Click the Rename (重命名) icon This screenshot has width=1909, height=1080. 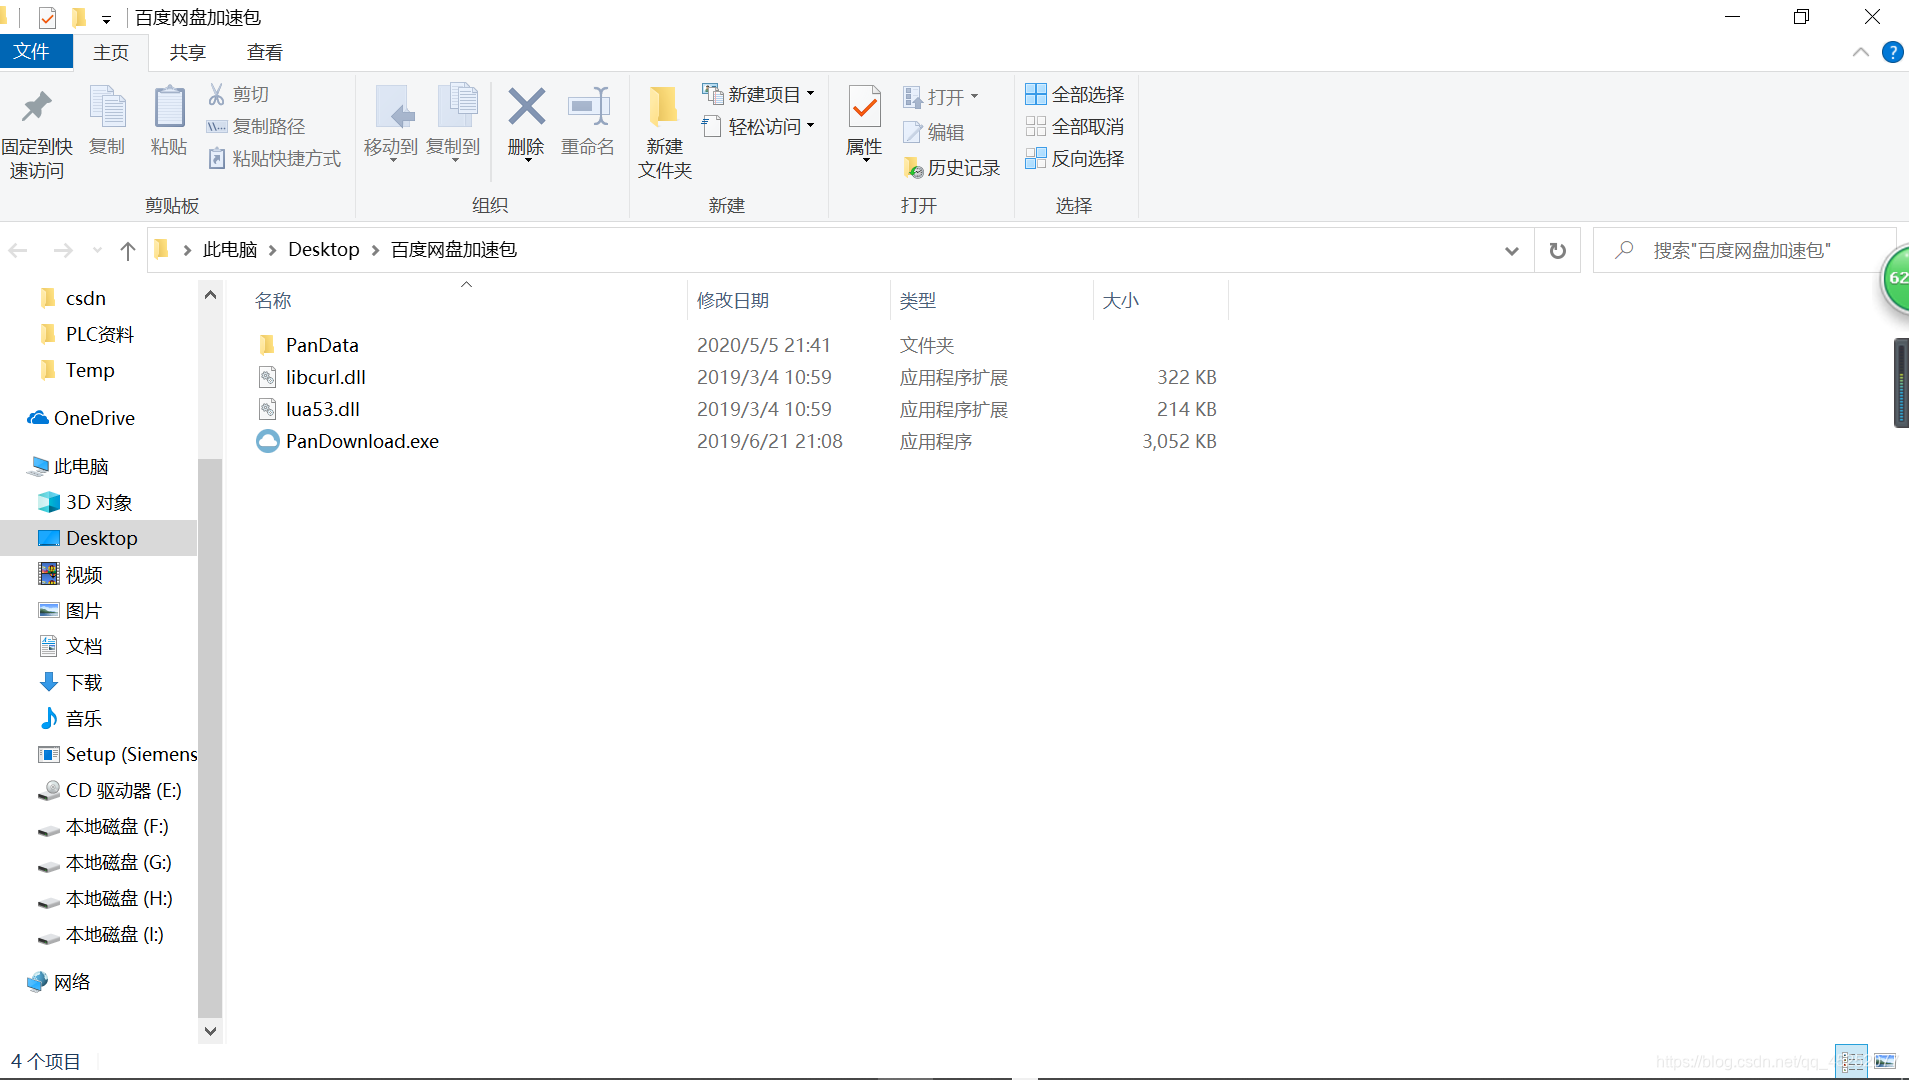click(x=588, y=107)
